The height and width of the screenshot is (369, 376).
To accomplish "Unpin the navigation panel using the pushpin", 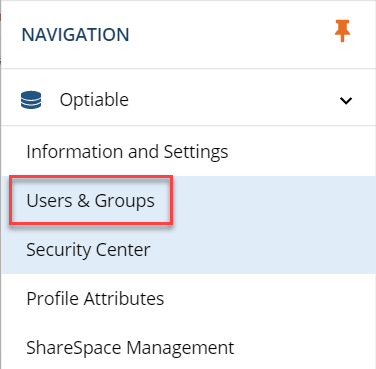I will pyautogui.click(x=342, y=31).
